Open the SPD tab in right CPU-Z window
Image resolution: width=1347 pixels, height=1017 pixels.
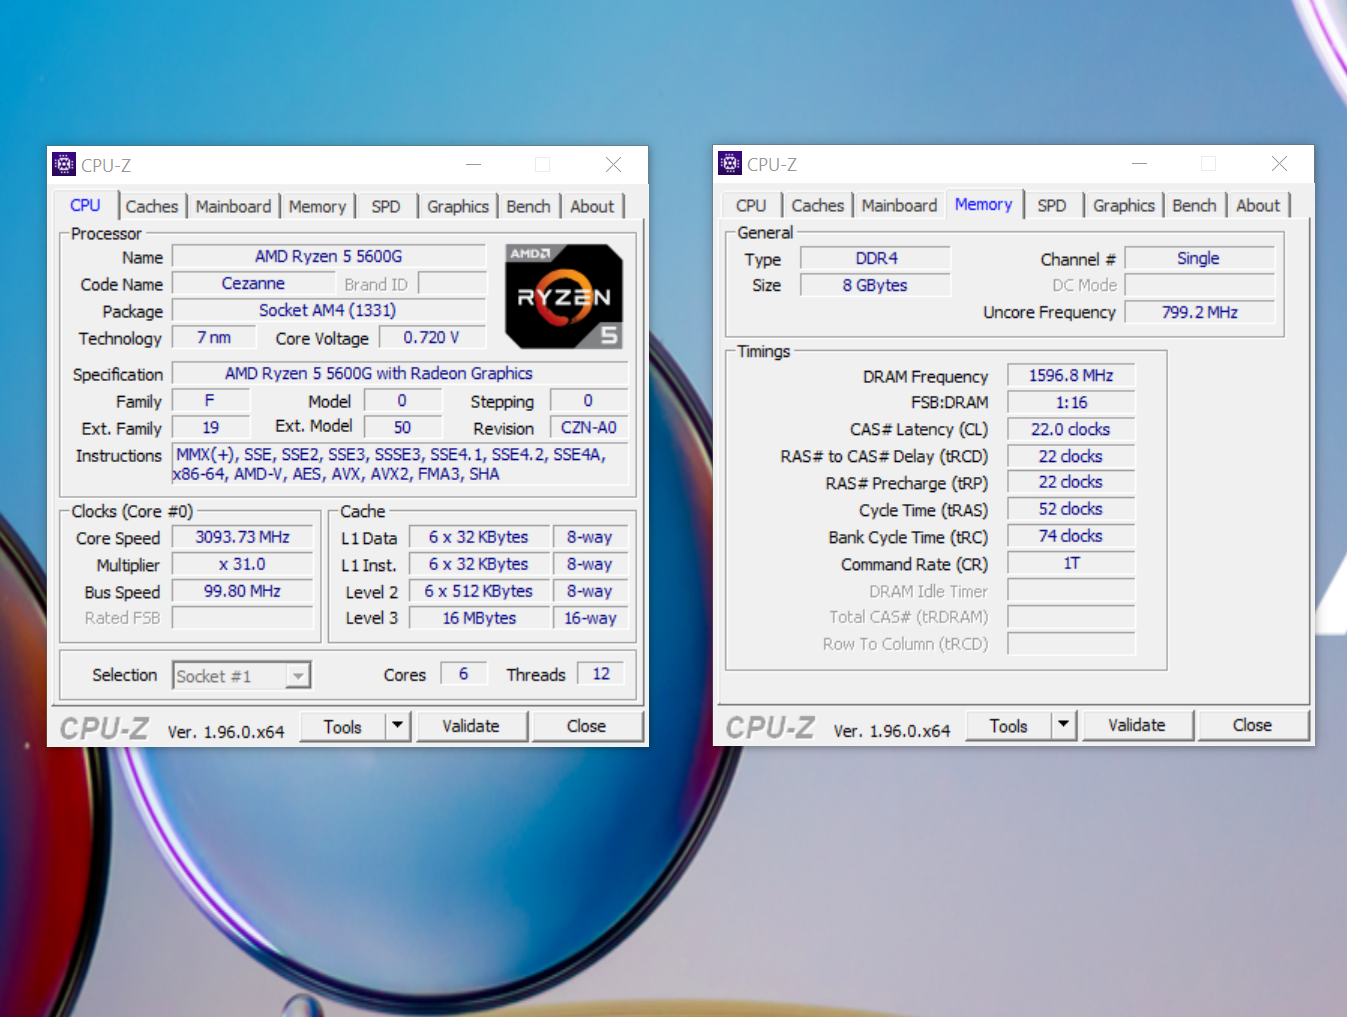point(1052,205)
